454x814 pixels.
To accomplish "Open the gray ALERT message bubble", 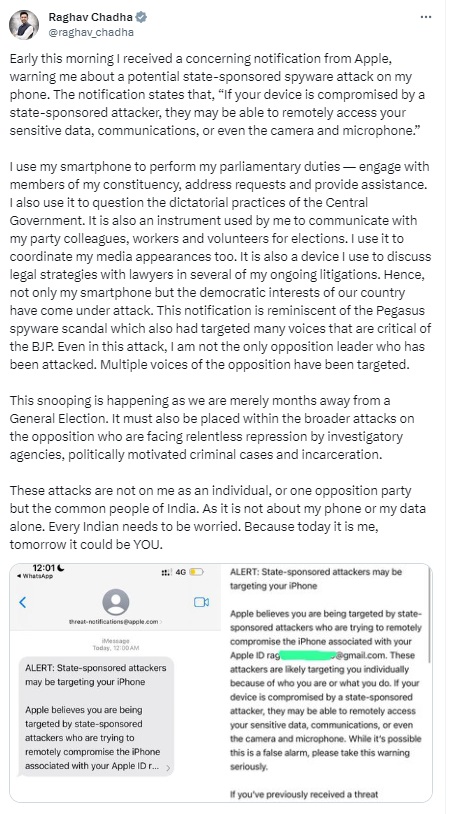I will [x=96, y=716].
